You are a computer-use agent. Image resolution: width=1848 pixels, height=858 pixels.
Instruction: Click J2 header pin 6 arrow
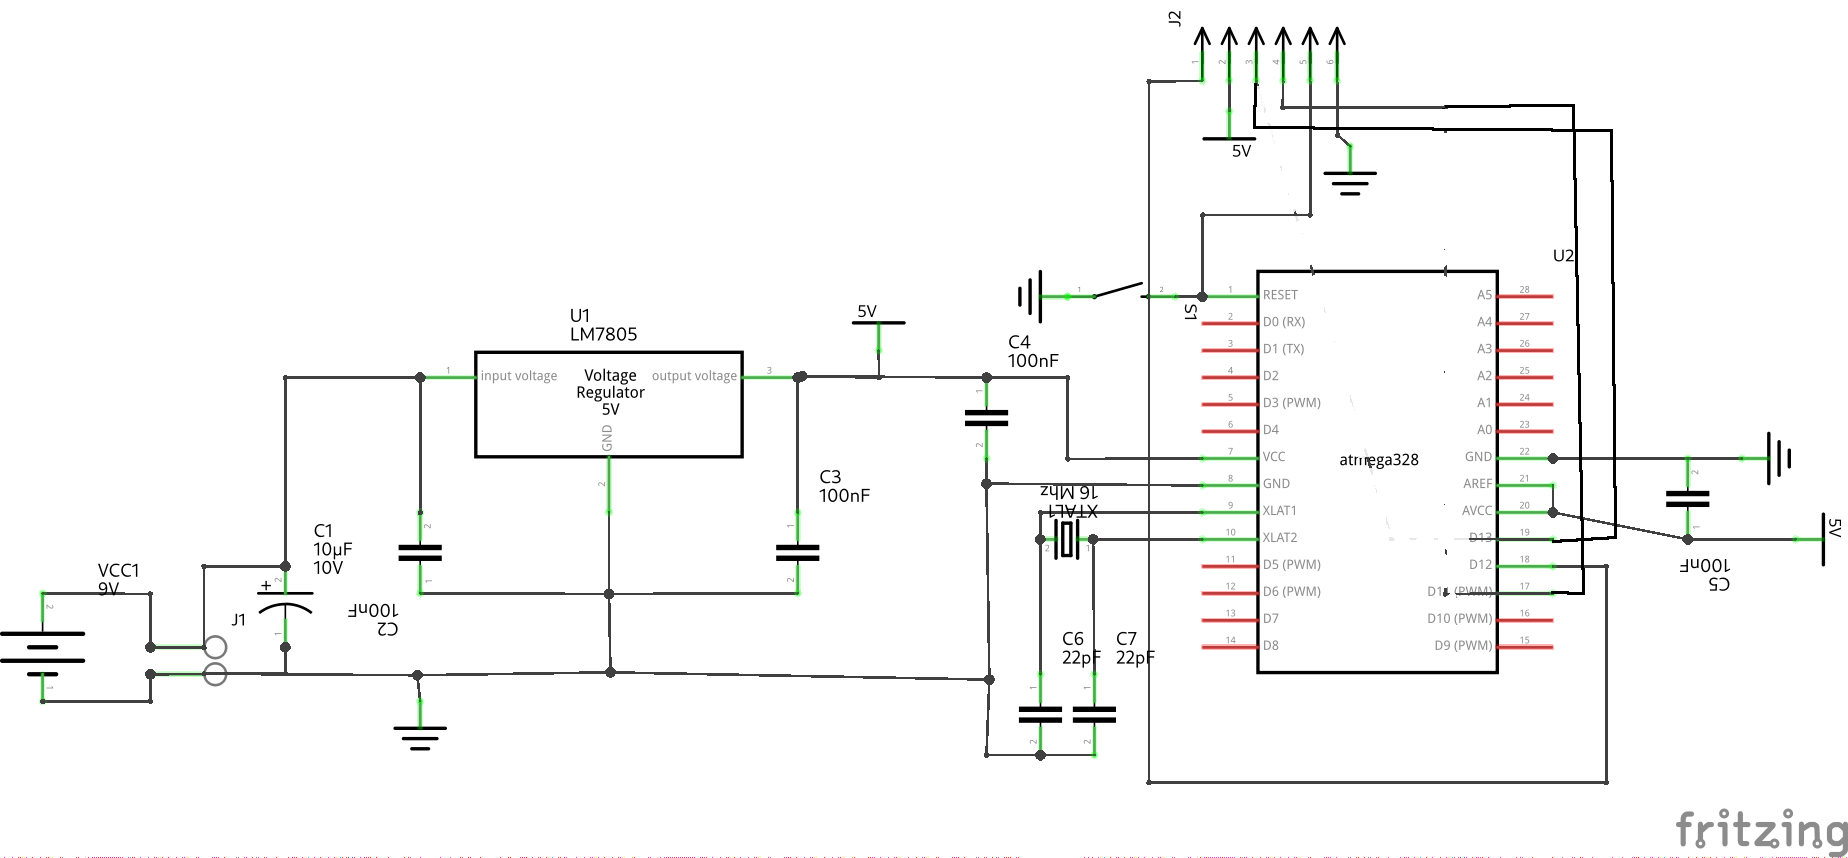coord(1336,53)
